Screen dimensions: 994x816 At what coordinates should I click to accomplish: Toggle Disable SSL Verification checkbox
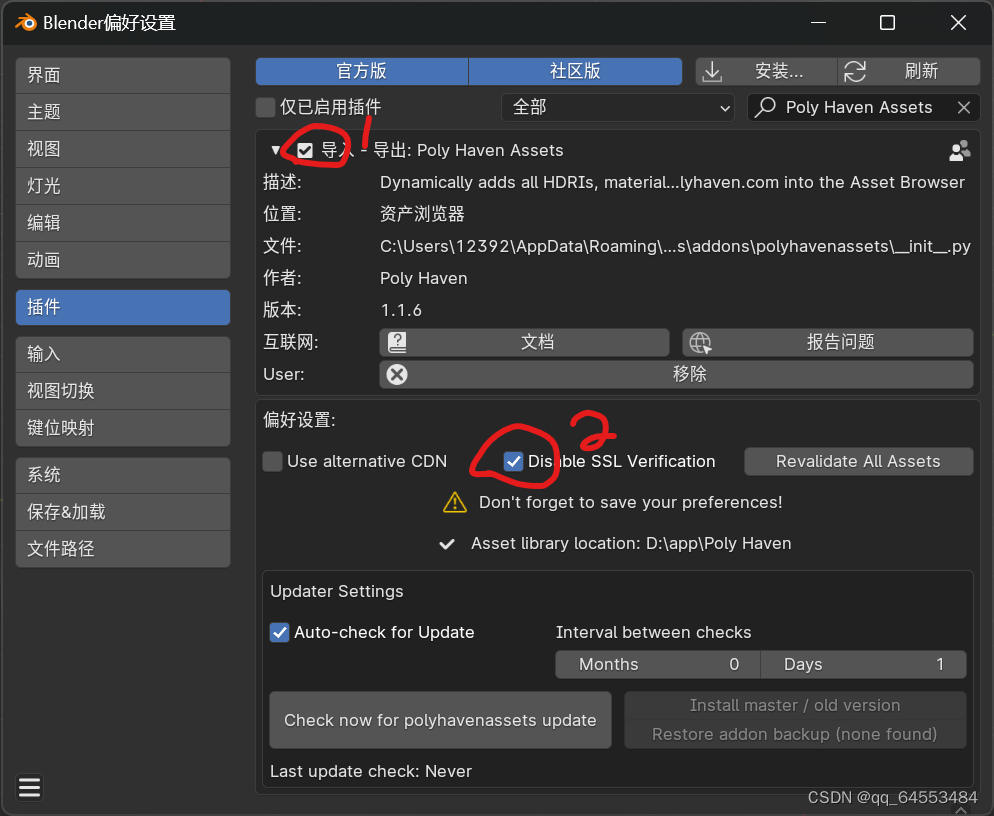pyautogui.click(x=513, y=461)
